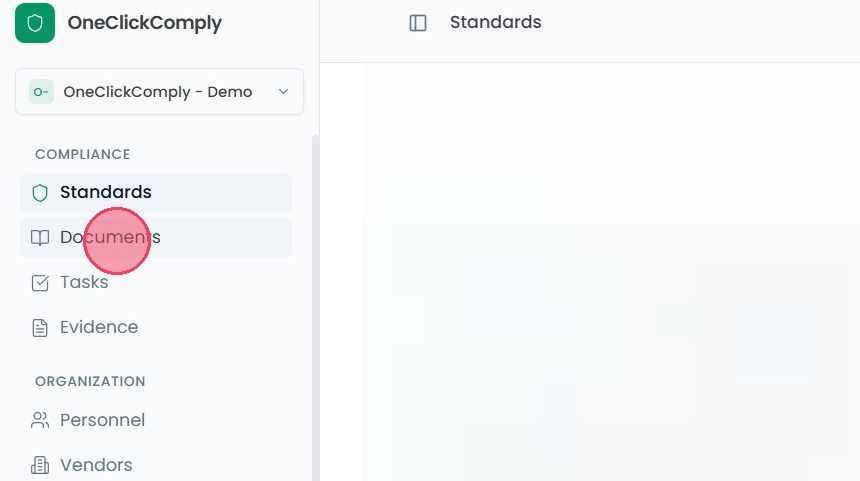Click the Evidence file icon

click(x=40, y=327)
